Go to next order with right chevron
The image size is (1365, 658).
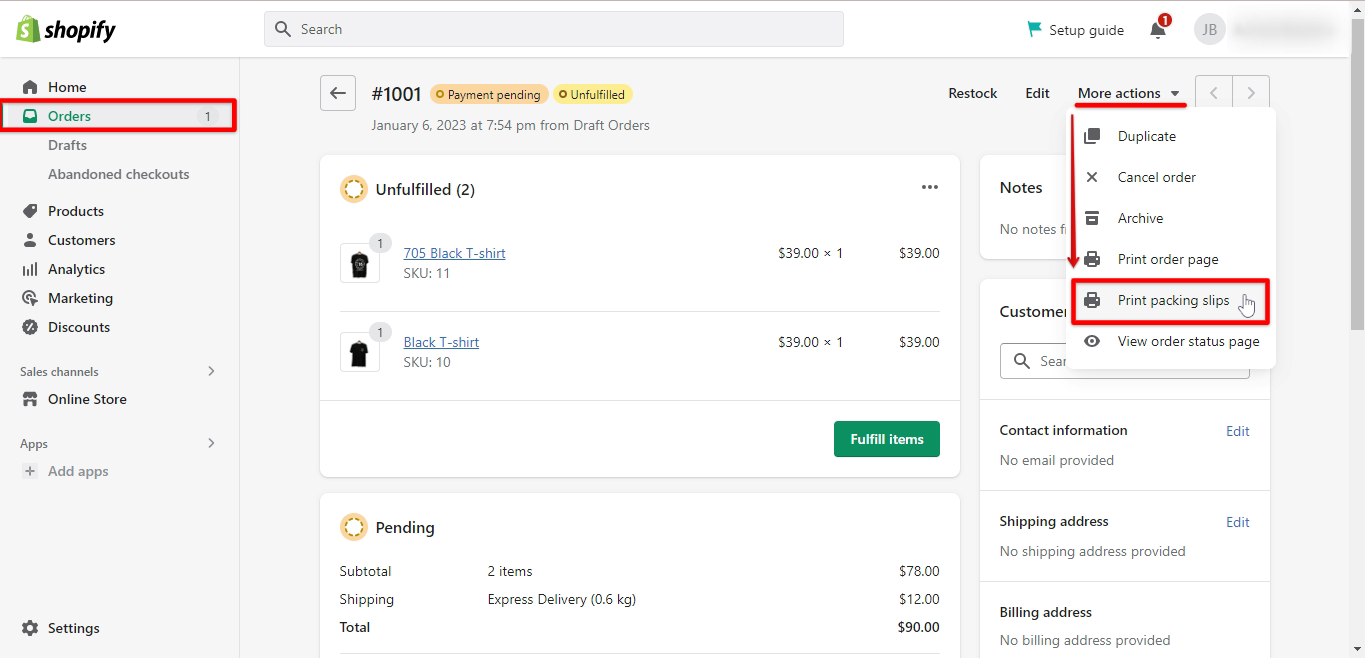point(1251,93)
